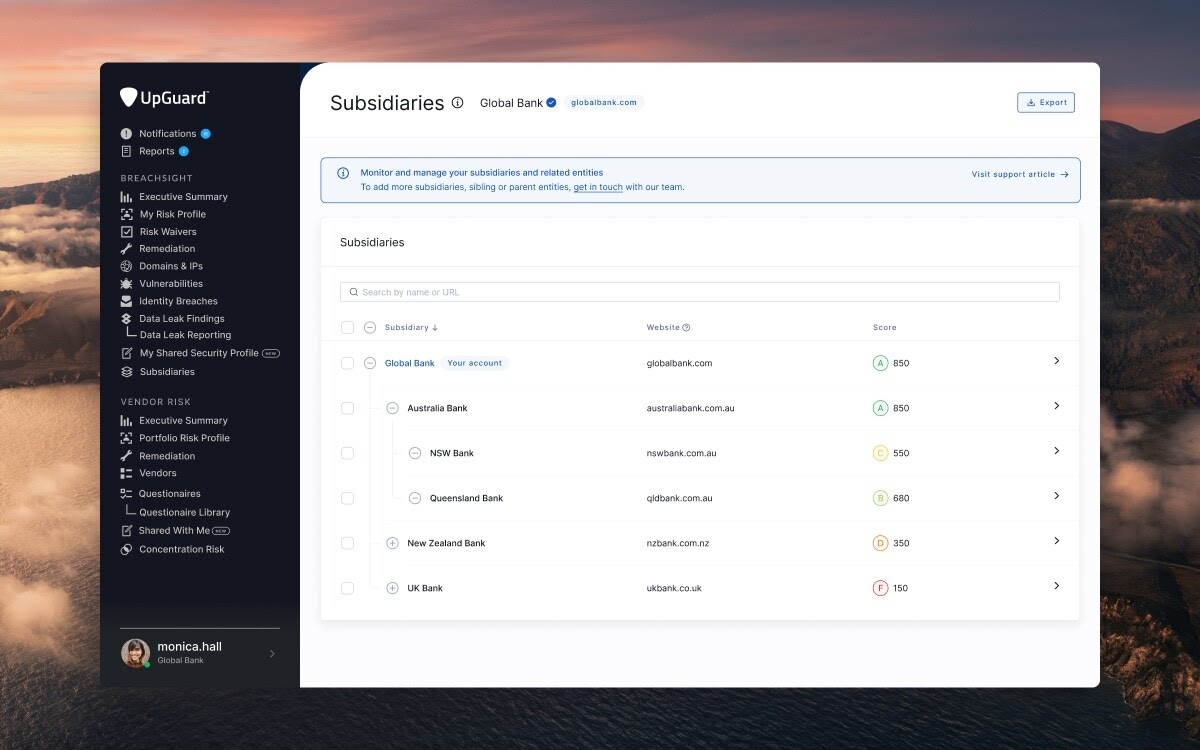
Task: Tick the checkbox for New Zealand Bank row
Action: click(347, 543)
